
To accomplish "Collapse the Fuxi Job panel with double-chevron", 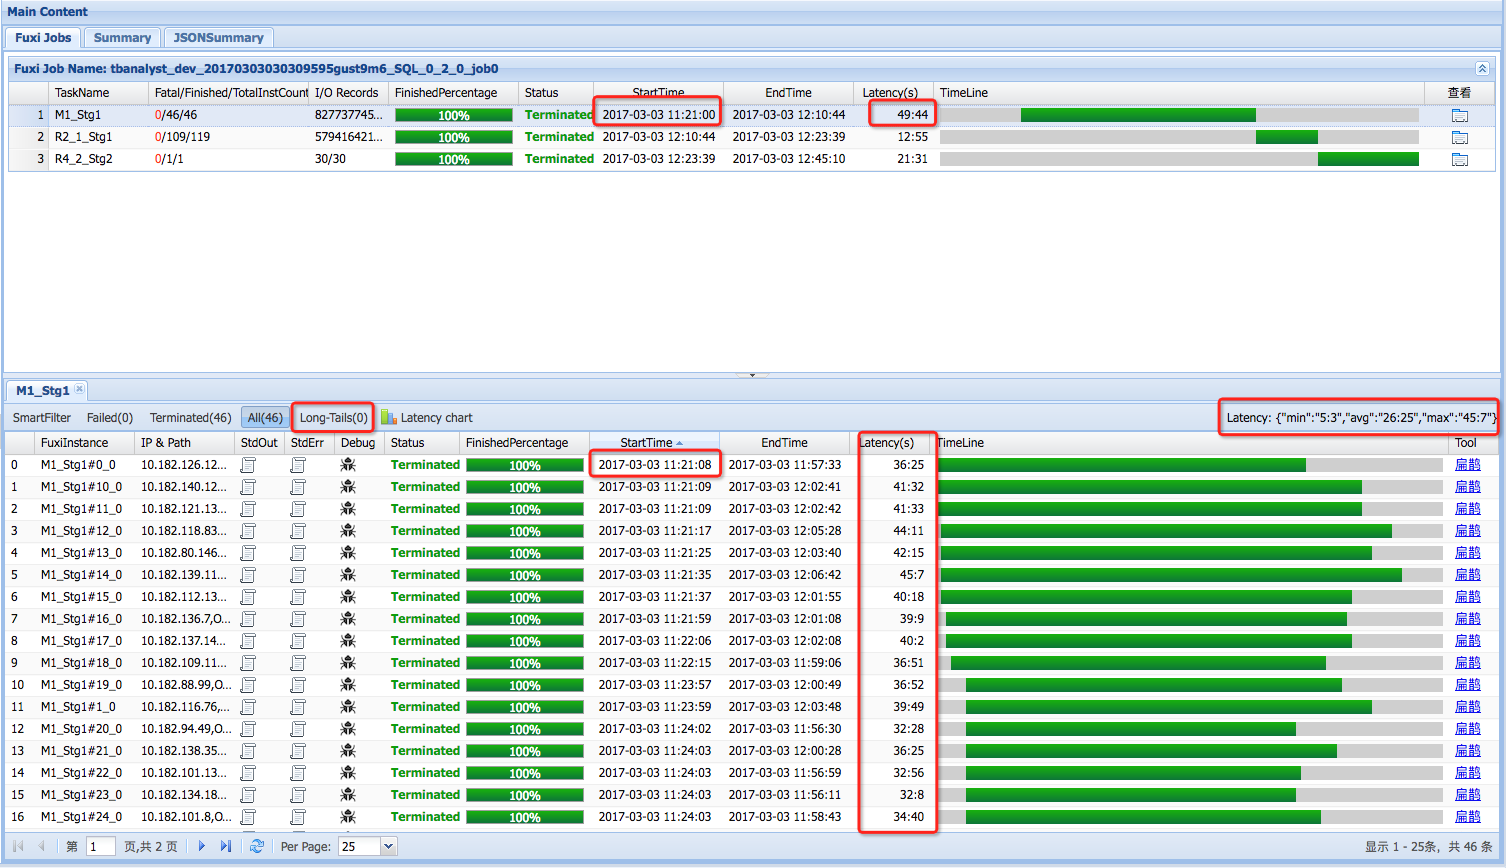I will (1483, 68).
